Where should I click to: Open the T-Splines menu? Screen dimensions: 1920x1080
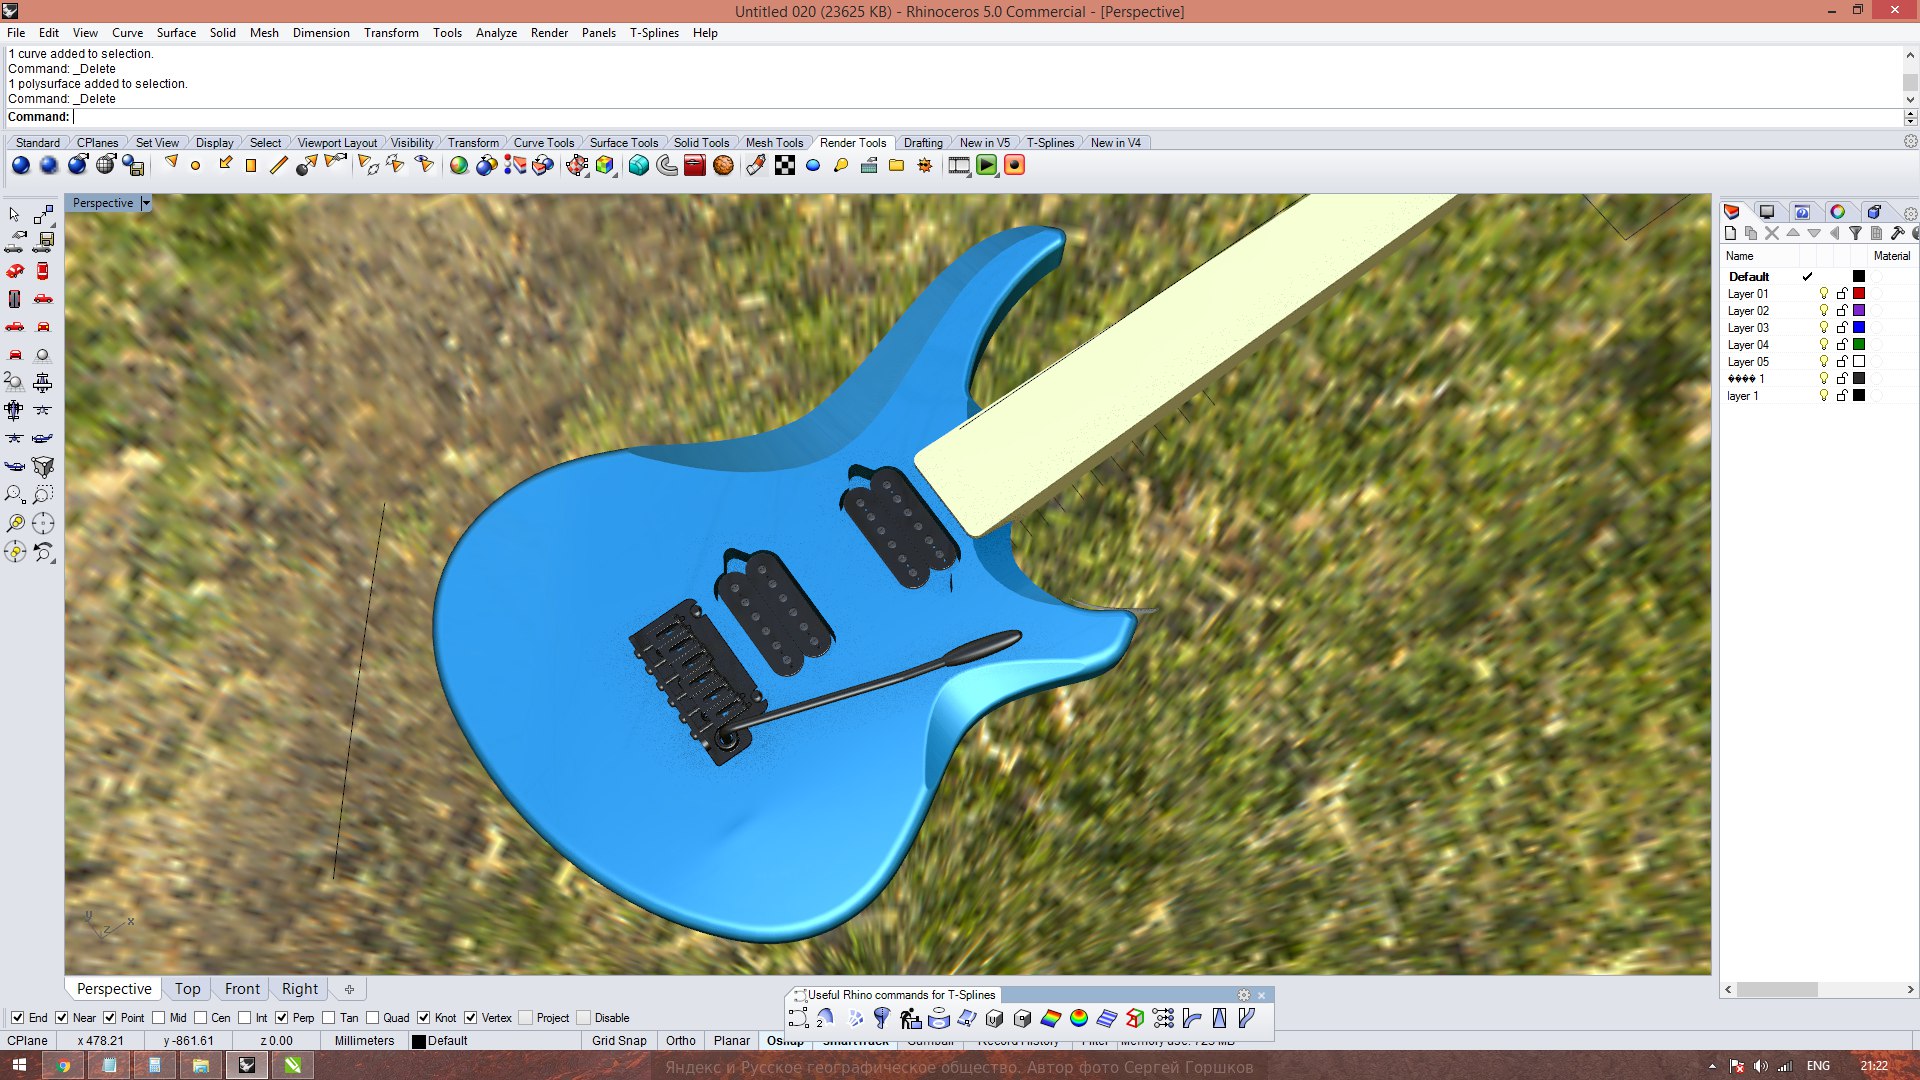pyautogui.click(x=653, y=33)
